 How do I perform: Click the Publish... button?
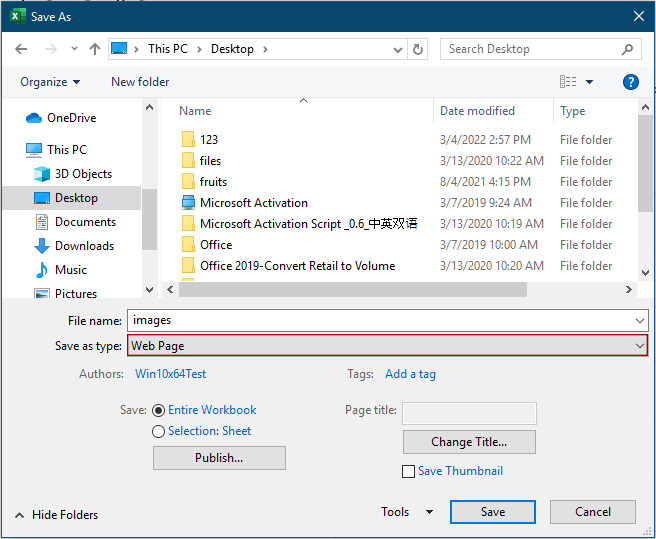[x=219, y=458]
